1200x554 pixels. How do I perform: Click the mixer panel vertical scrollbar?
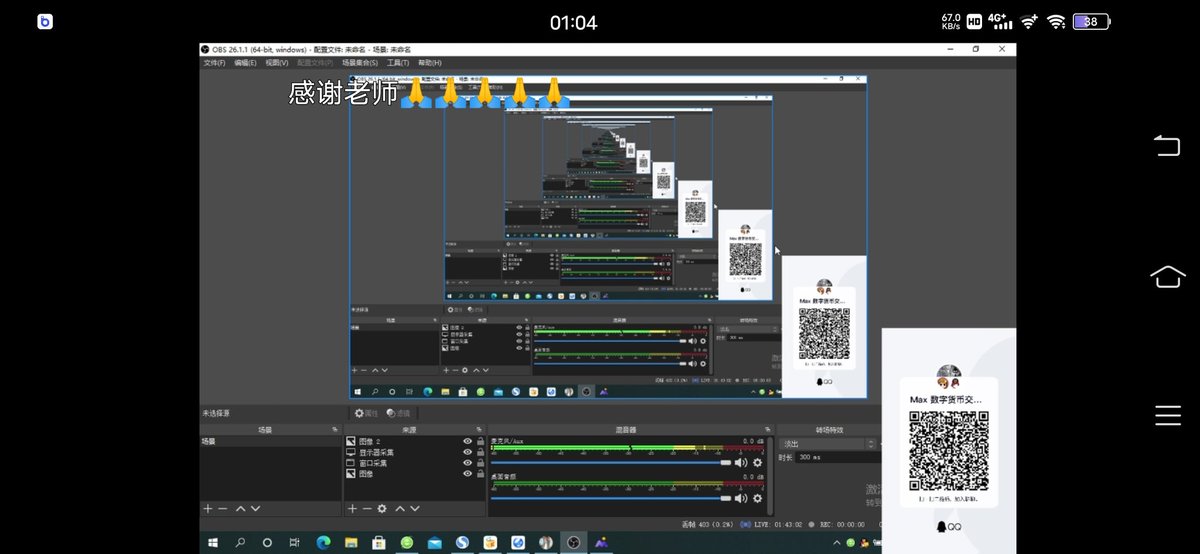tap(770, 475)
